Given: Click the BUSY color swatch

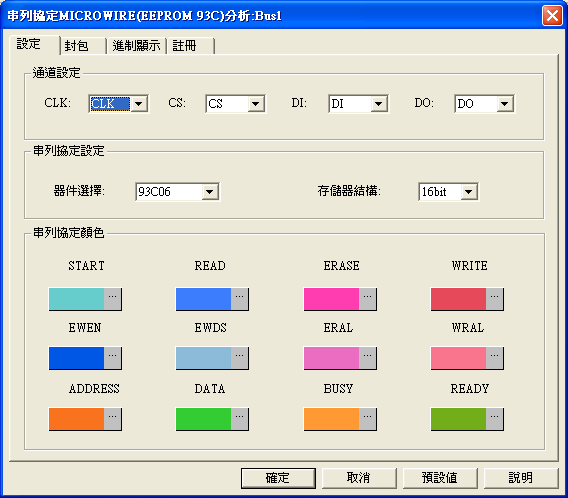Looking at the screenshot, I should point(331,419).
